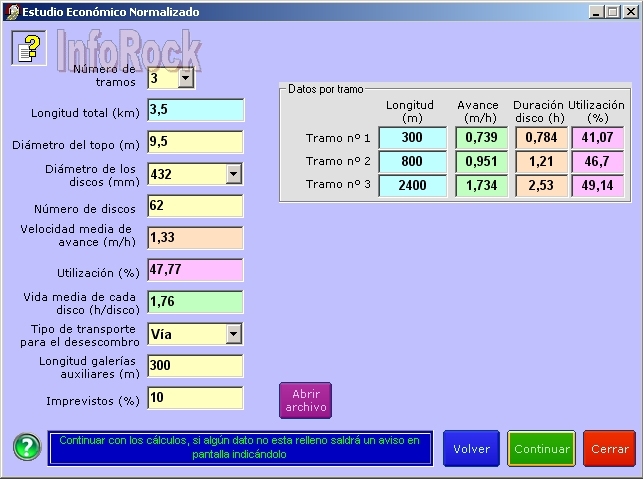Image resolution: width=643 pixels, height=479 pixels.
Task: Select the Utilización (%) field on left
Action: (195, 270)
